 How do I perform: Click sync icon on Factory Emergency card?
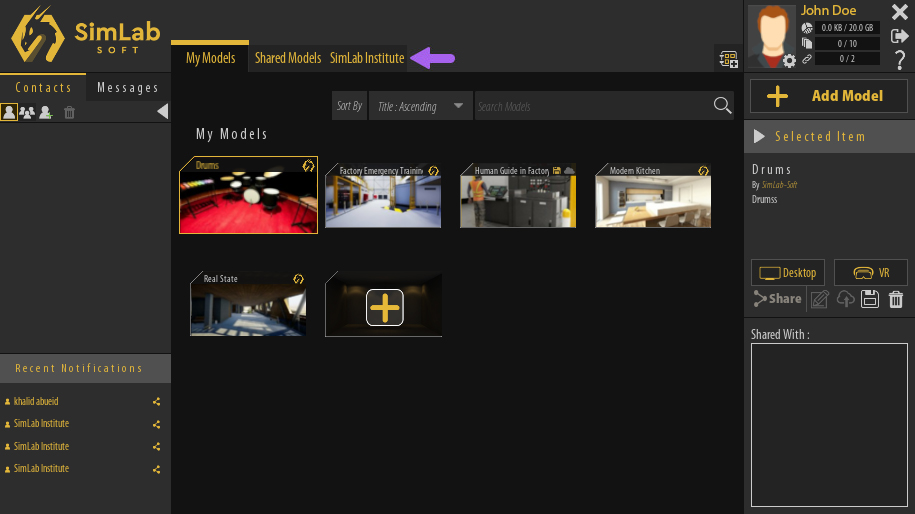(433, 171)
